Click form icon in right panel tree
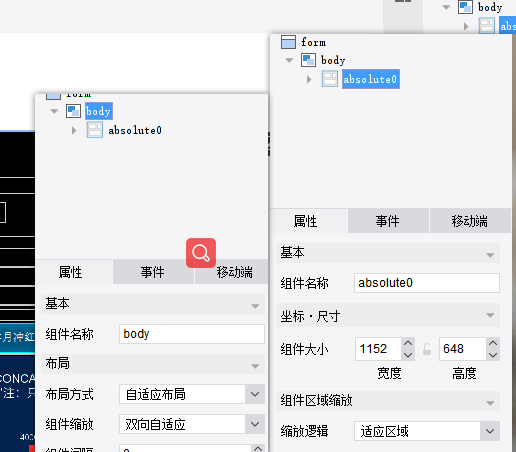This screenshot has width=516, height=452. click(288, 42)
